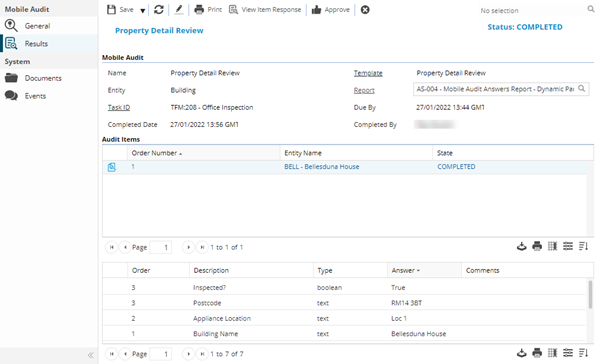
Task: Click the answers table vertical scrollbar
Action: [590, 294]
